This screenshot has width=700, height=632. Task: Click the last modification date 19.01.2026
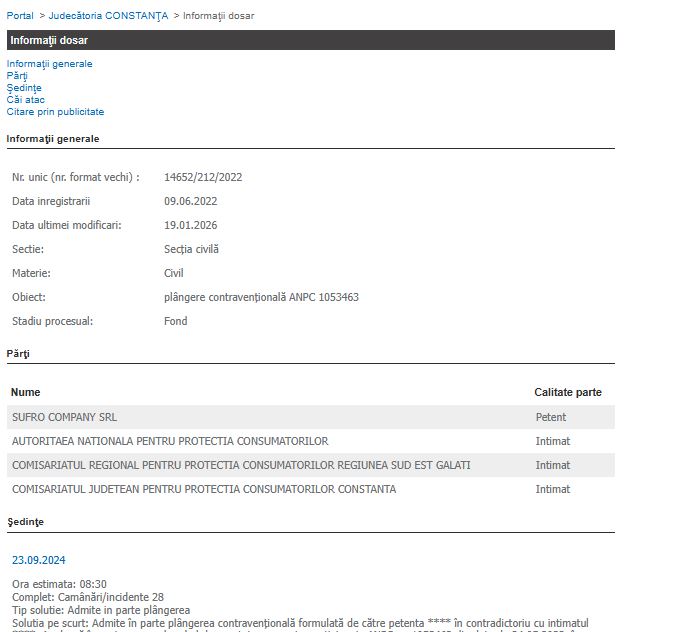(190, 226)
